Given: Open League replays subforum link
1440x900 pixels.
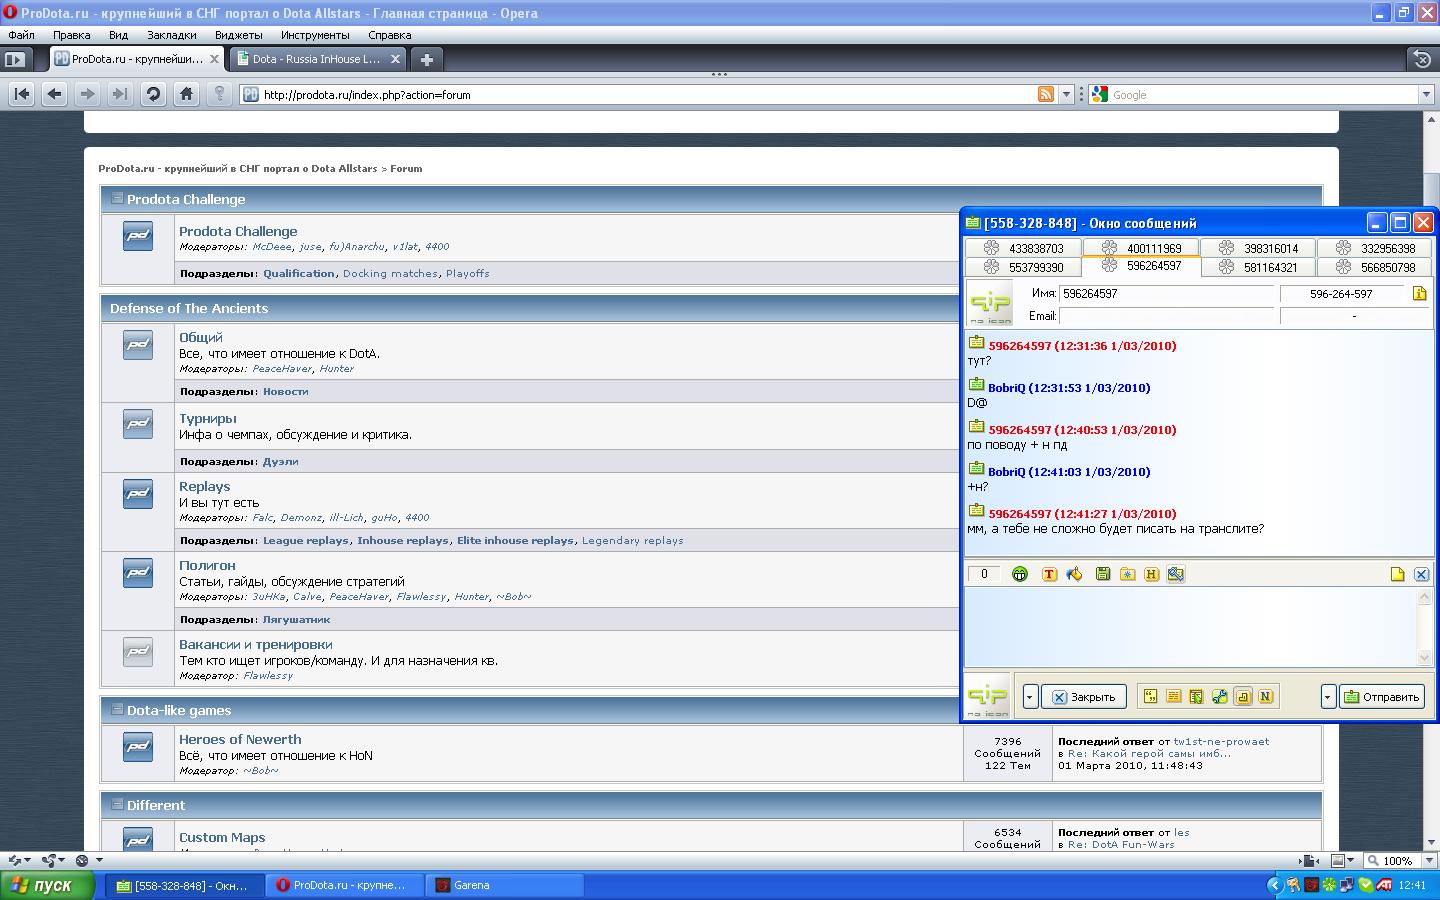Looking at the screenshot, I should 306,540.
